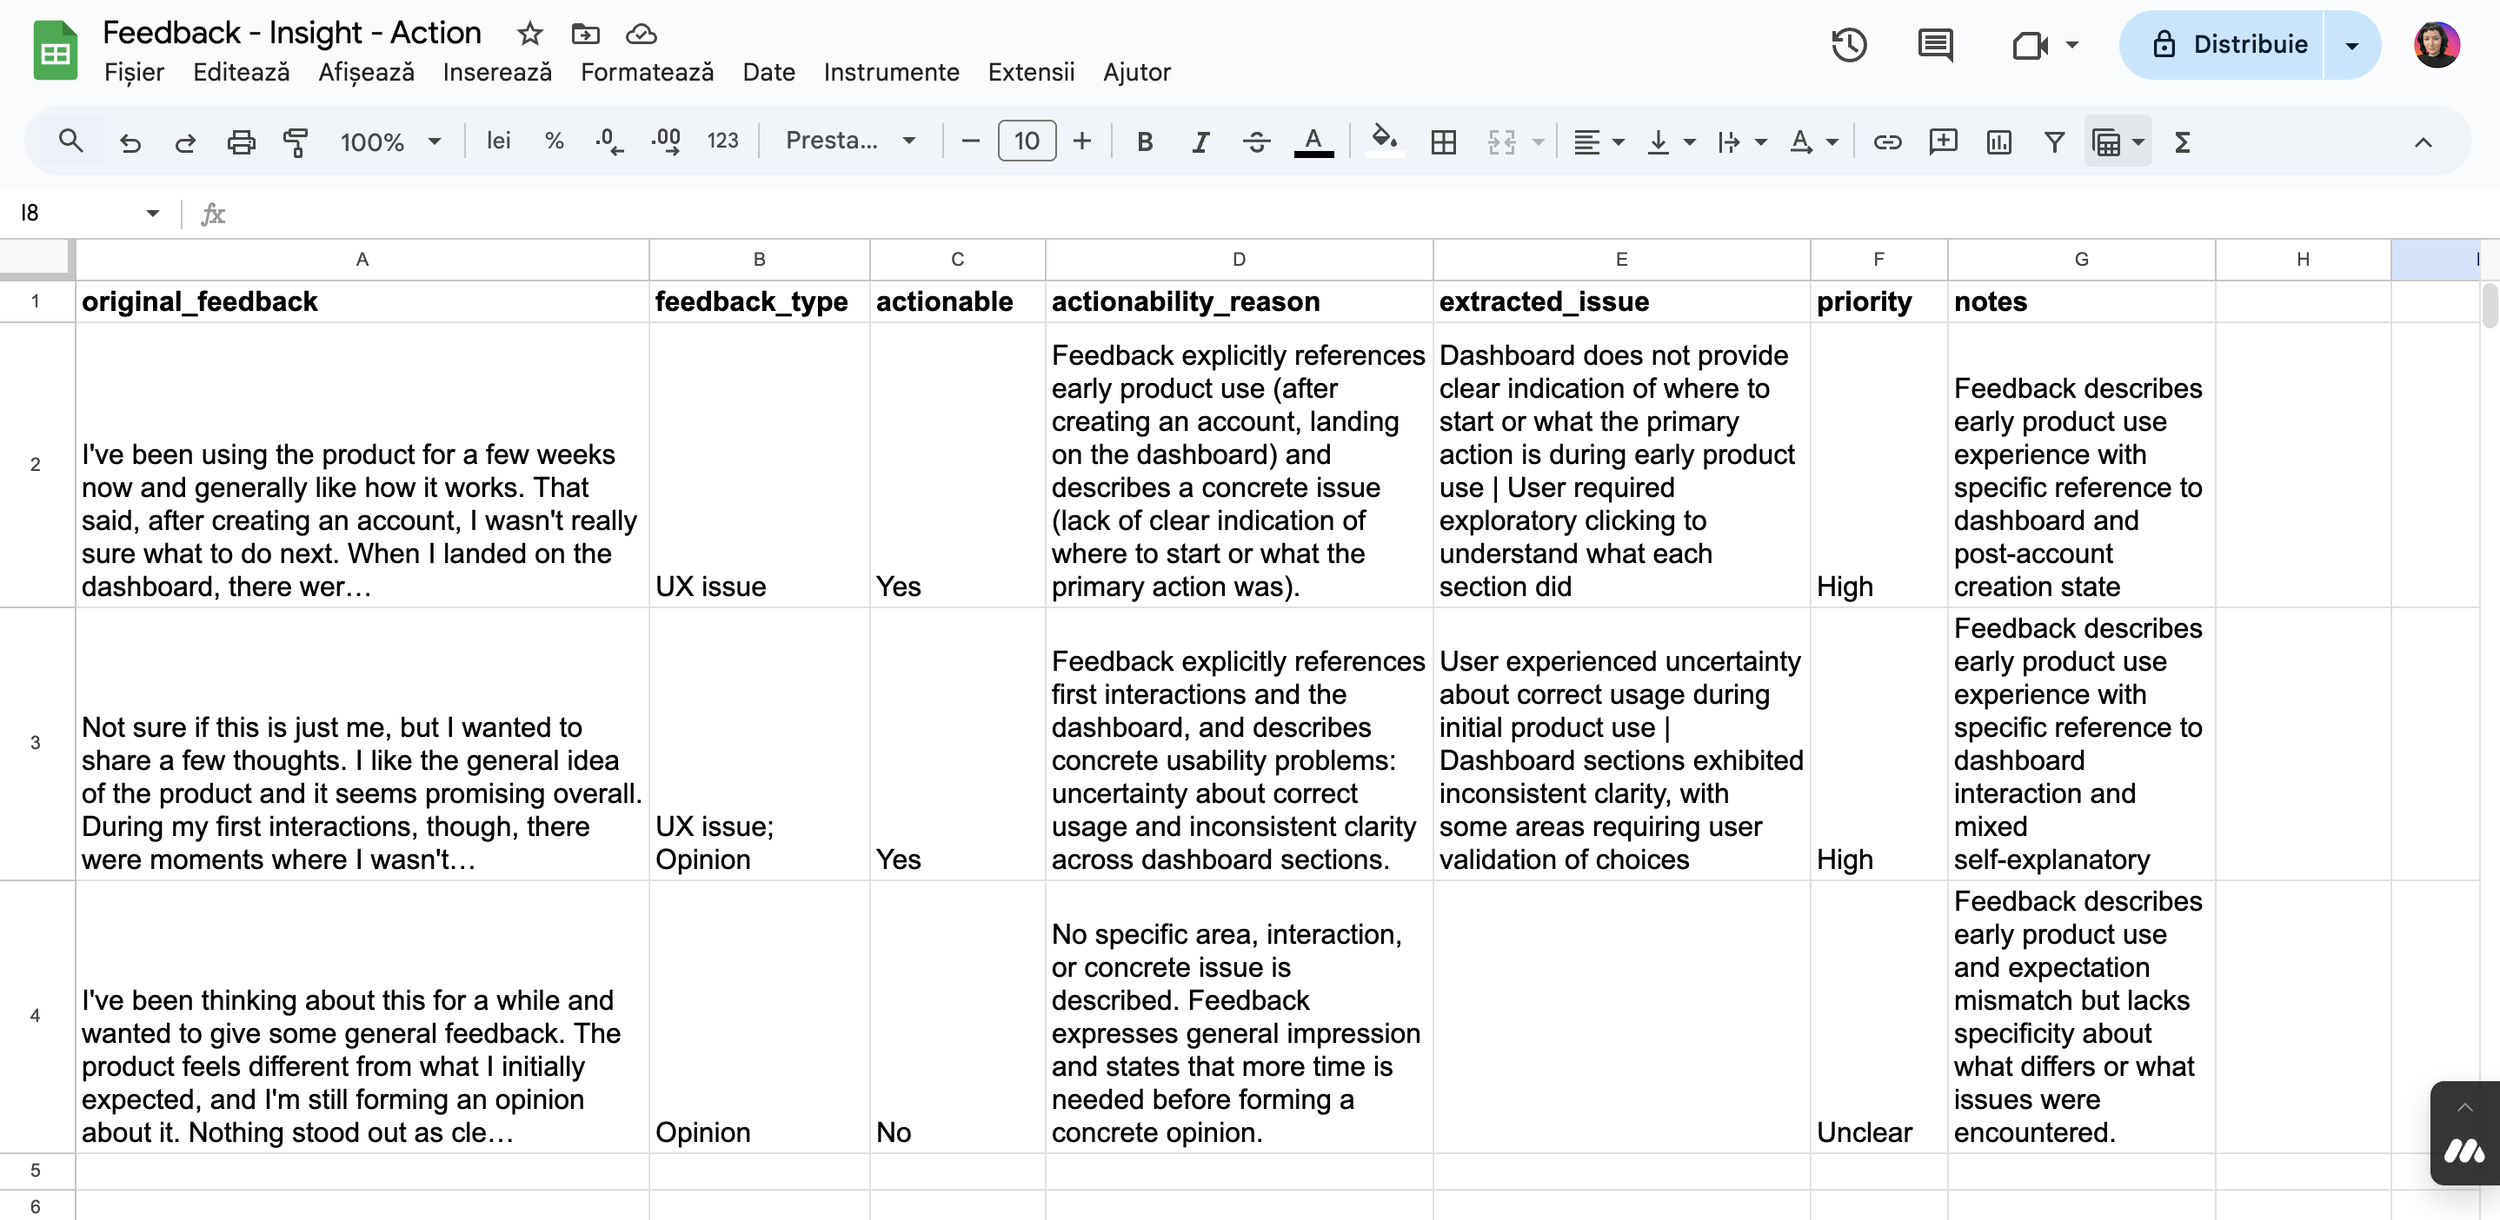Insert a link using the toolbar icon
Image resolution: width=2500 pixels, height=1220 pixels.
1887,142
